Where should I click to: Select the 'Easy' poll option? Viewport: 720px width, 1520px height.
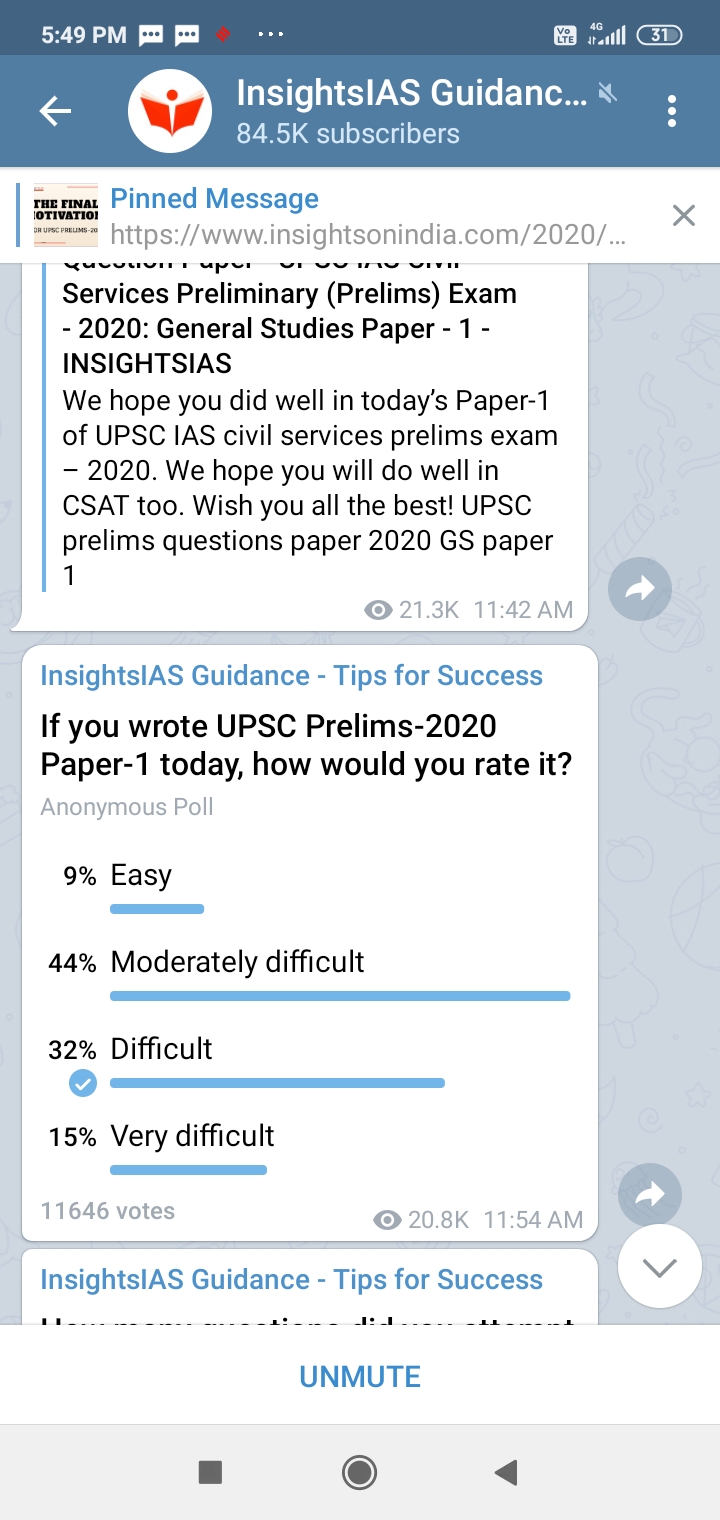point(141,875)
